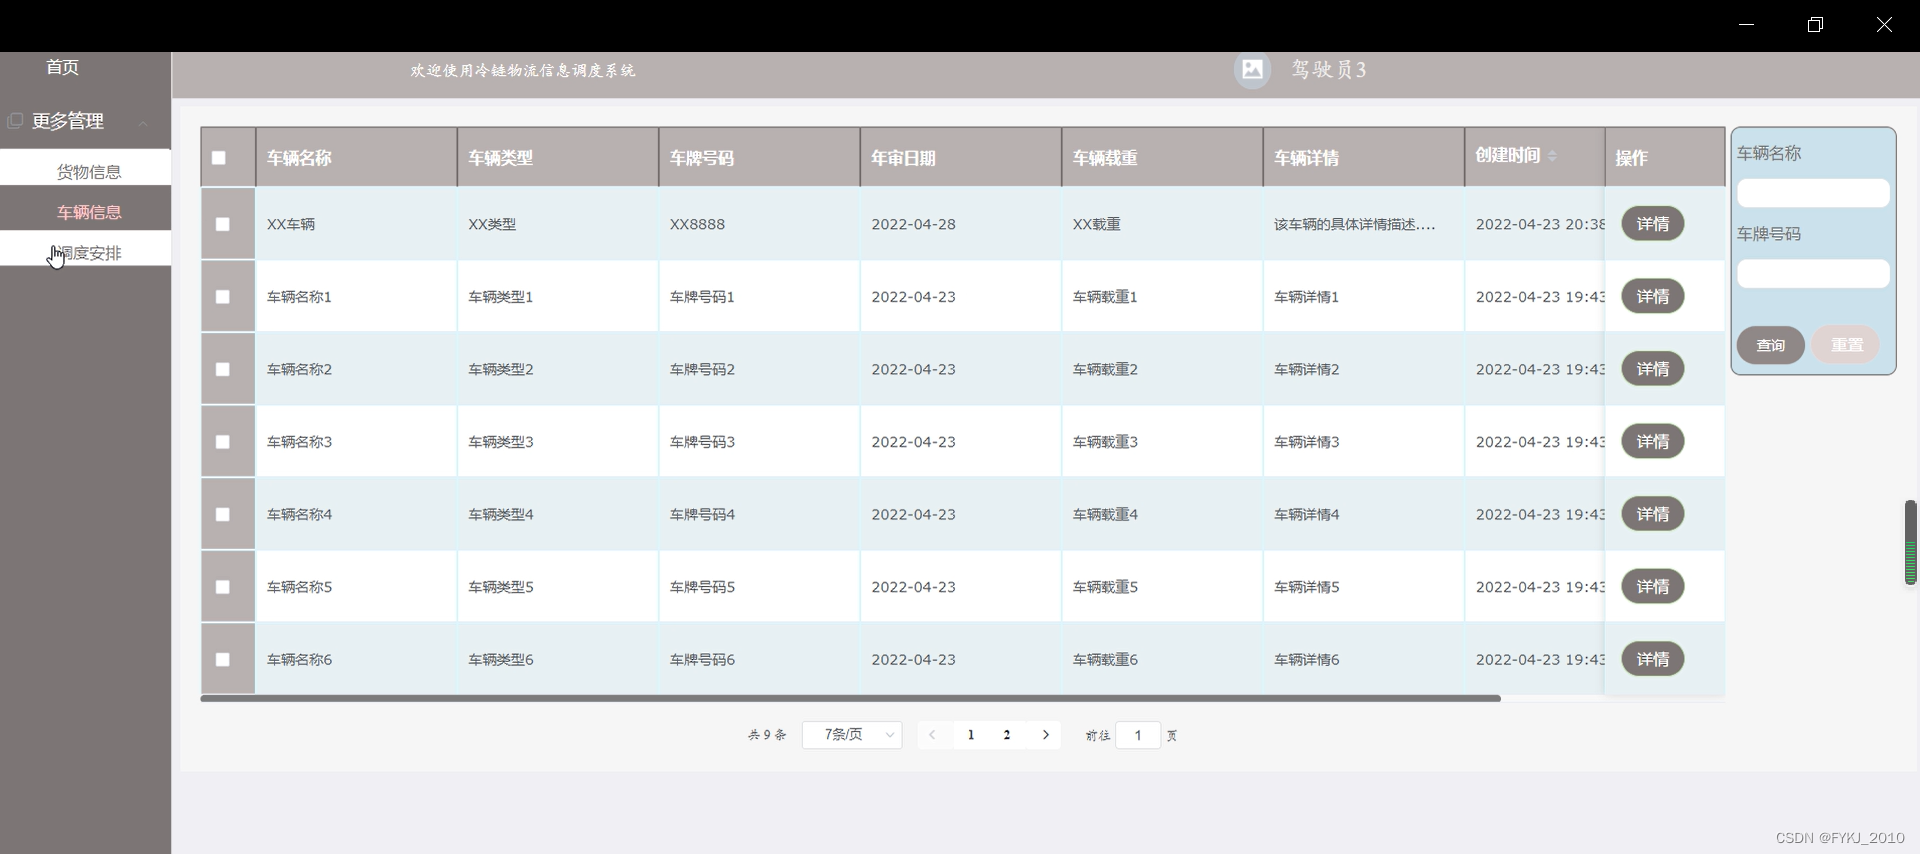
Task: Go to page 2 in pagination
Action: (1007, 735)
